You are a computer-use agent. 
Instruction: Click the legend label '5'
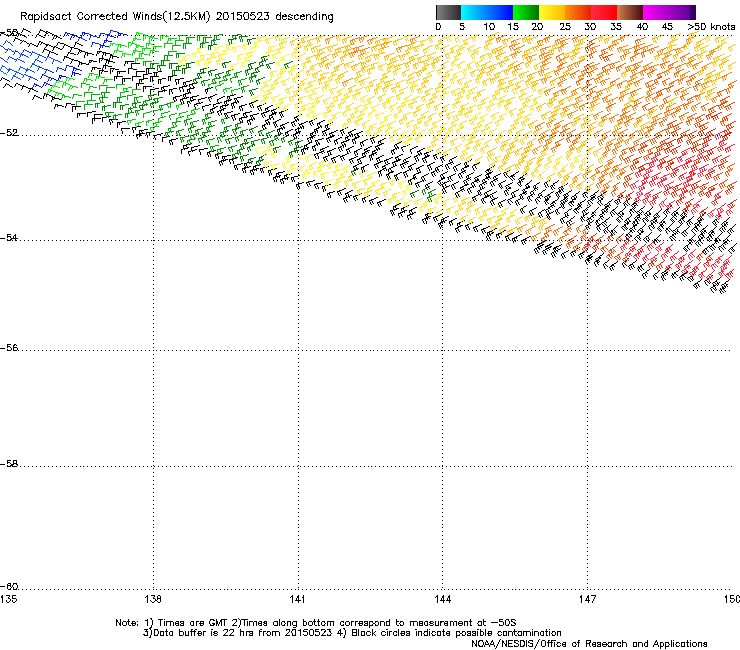[x=462, y=27]
